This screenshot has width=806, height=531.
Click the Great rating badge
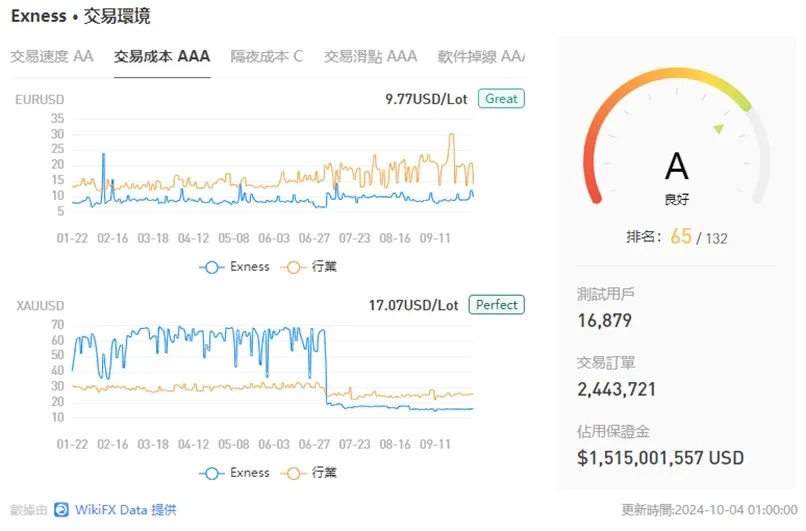(x=501, y=99)
